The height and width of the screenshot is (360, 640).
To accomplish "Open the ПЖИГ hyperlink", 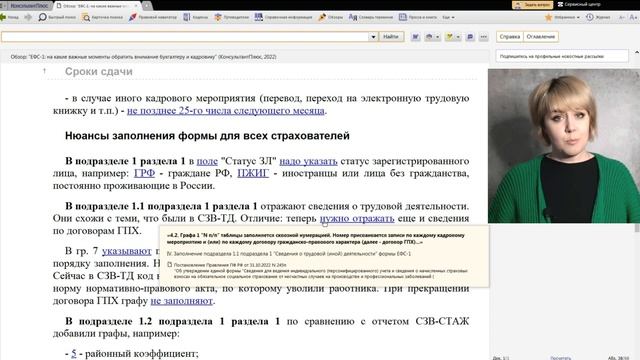I will coord(253,173).
